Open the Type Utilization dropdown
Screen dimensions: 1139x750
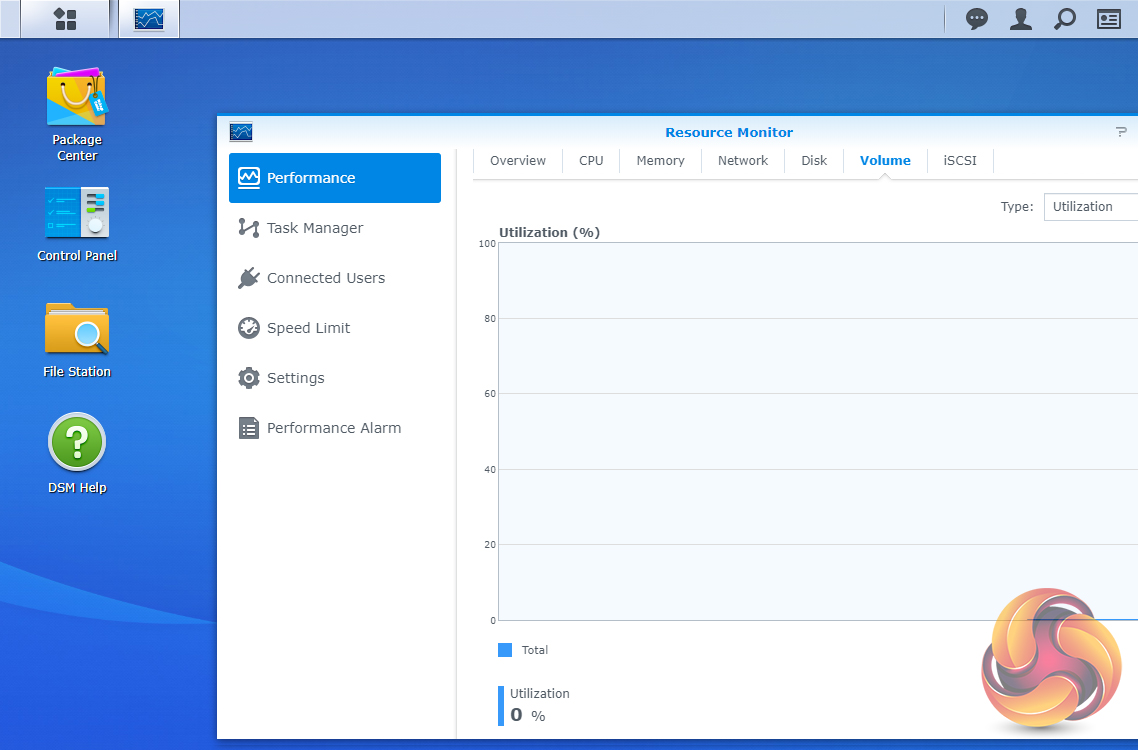coord(1091,206)
